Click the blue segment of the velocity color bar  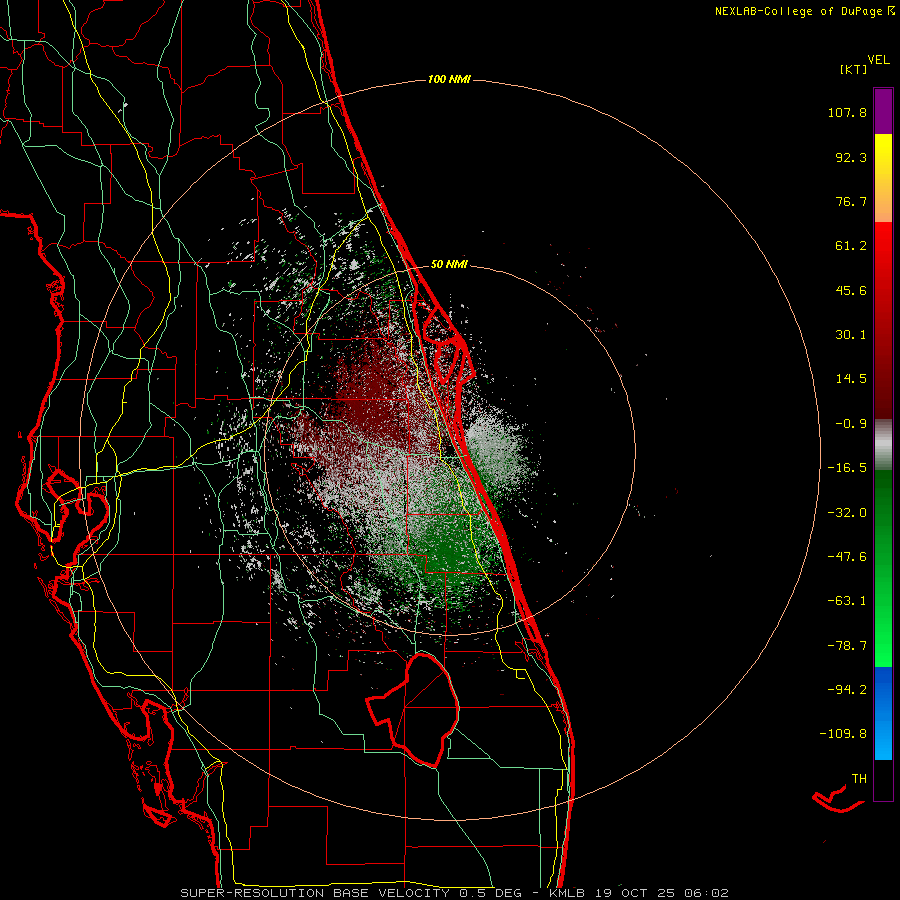883,713
